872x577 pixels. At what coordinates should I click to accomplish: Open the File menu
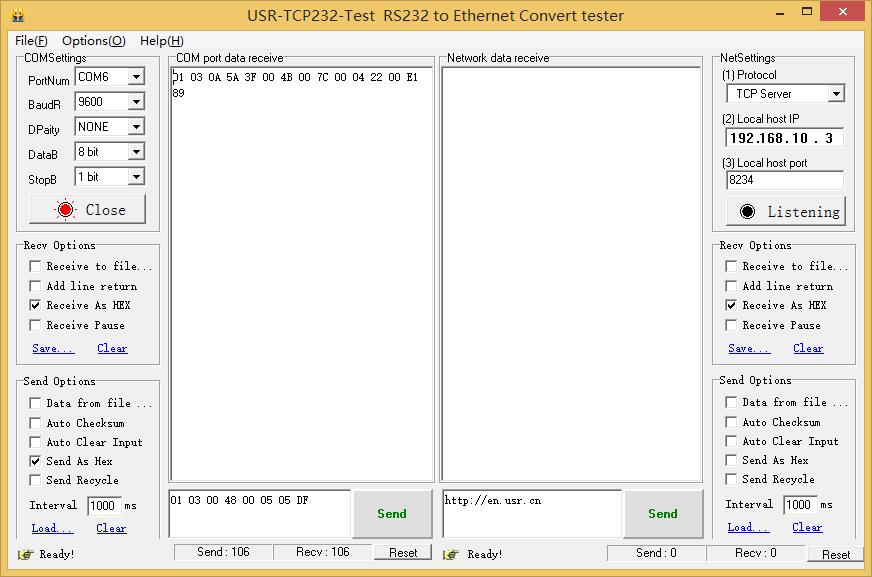coord(31,41)
